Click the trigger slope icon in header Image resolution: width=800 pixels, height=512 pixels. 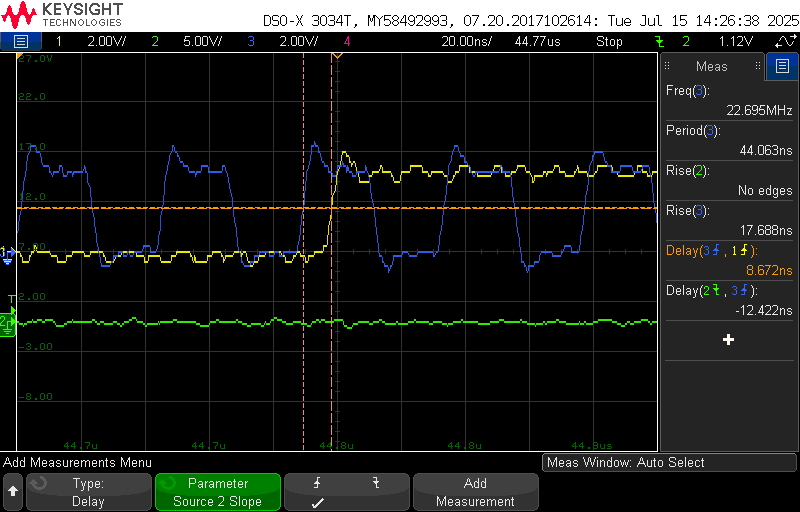660,41
